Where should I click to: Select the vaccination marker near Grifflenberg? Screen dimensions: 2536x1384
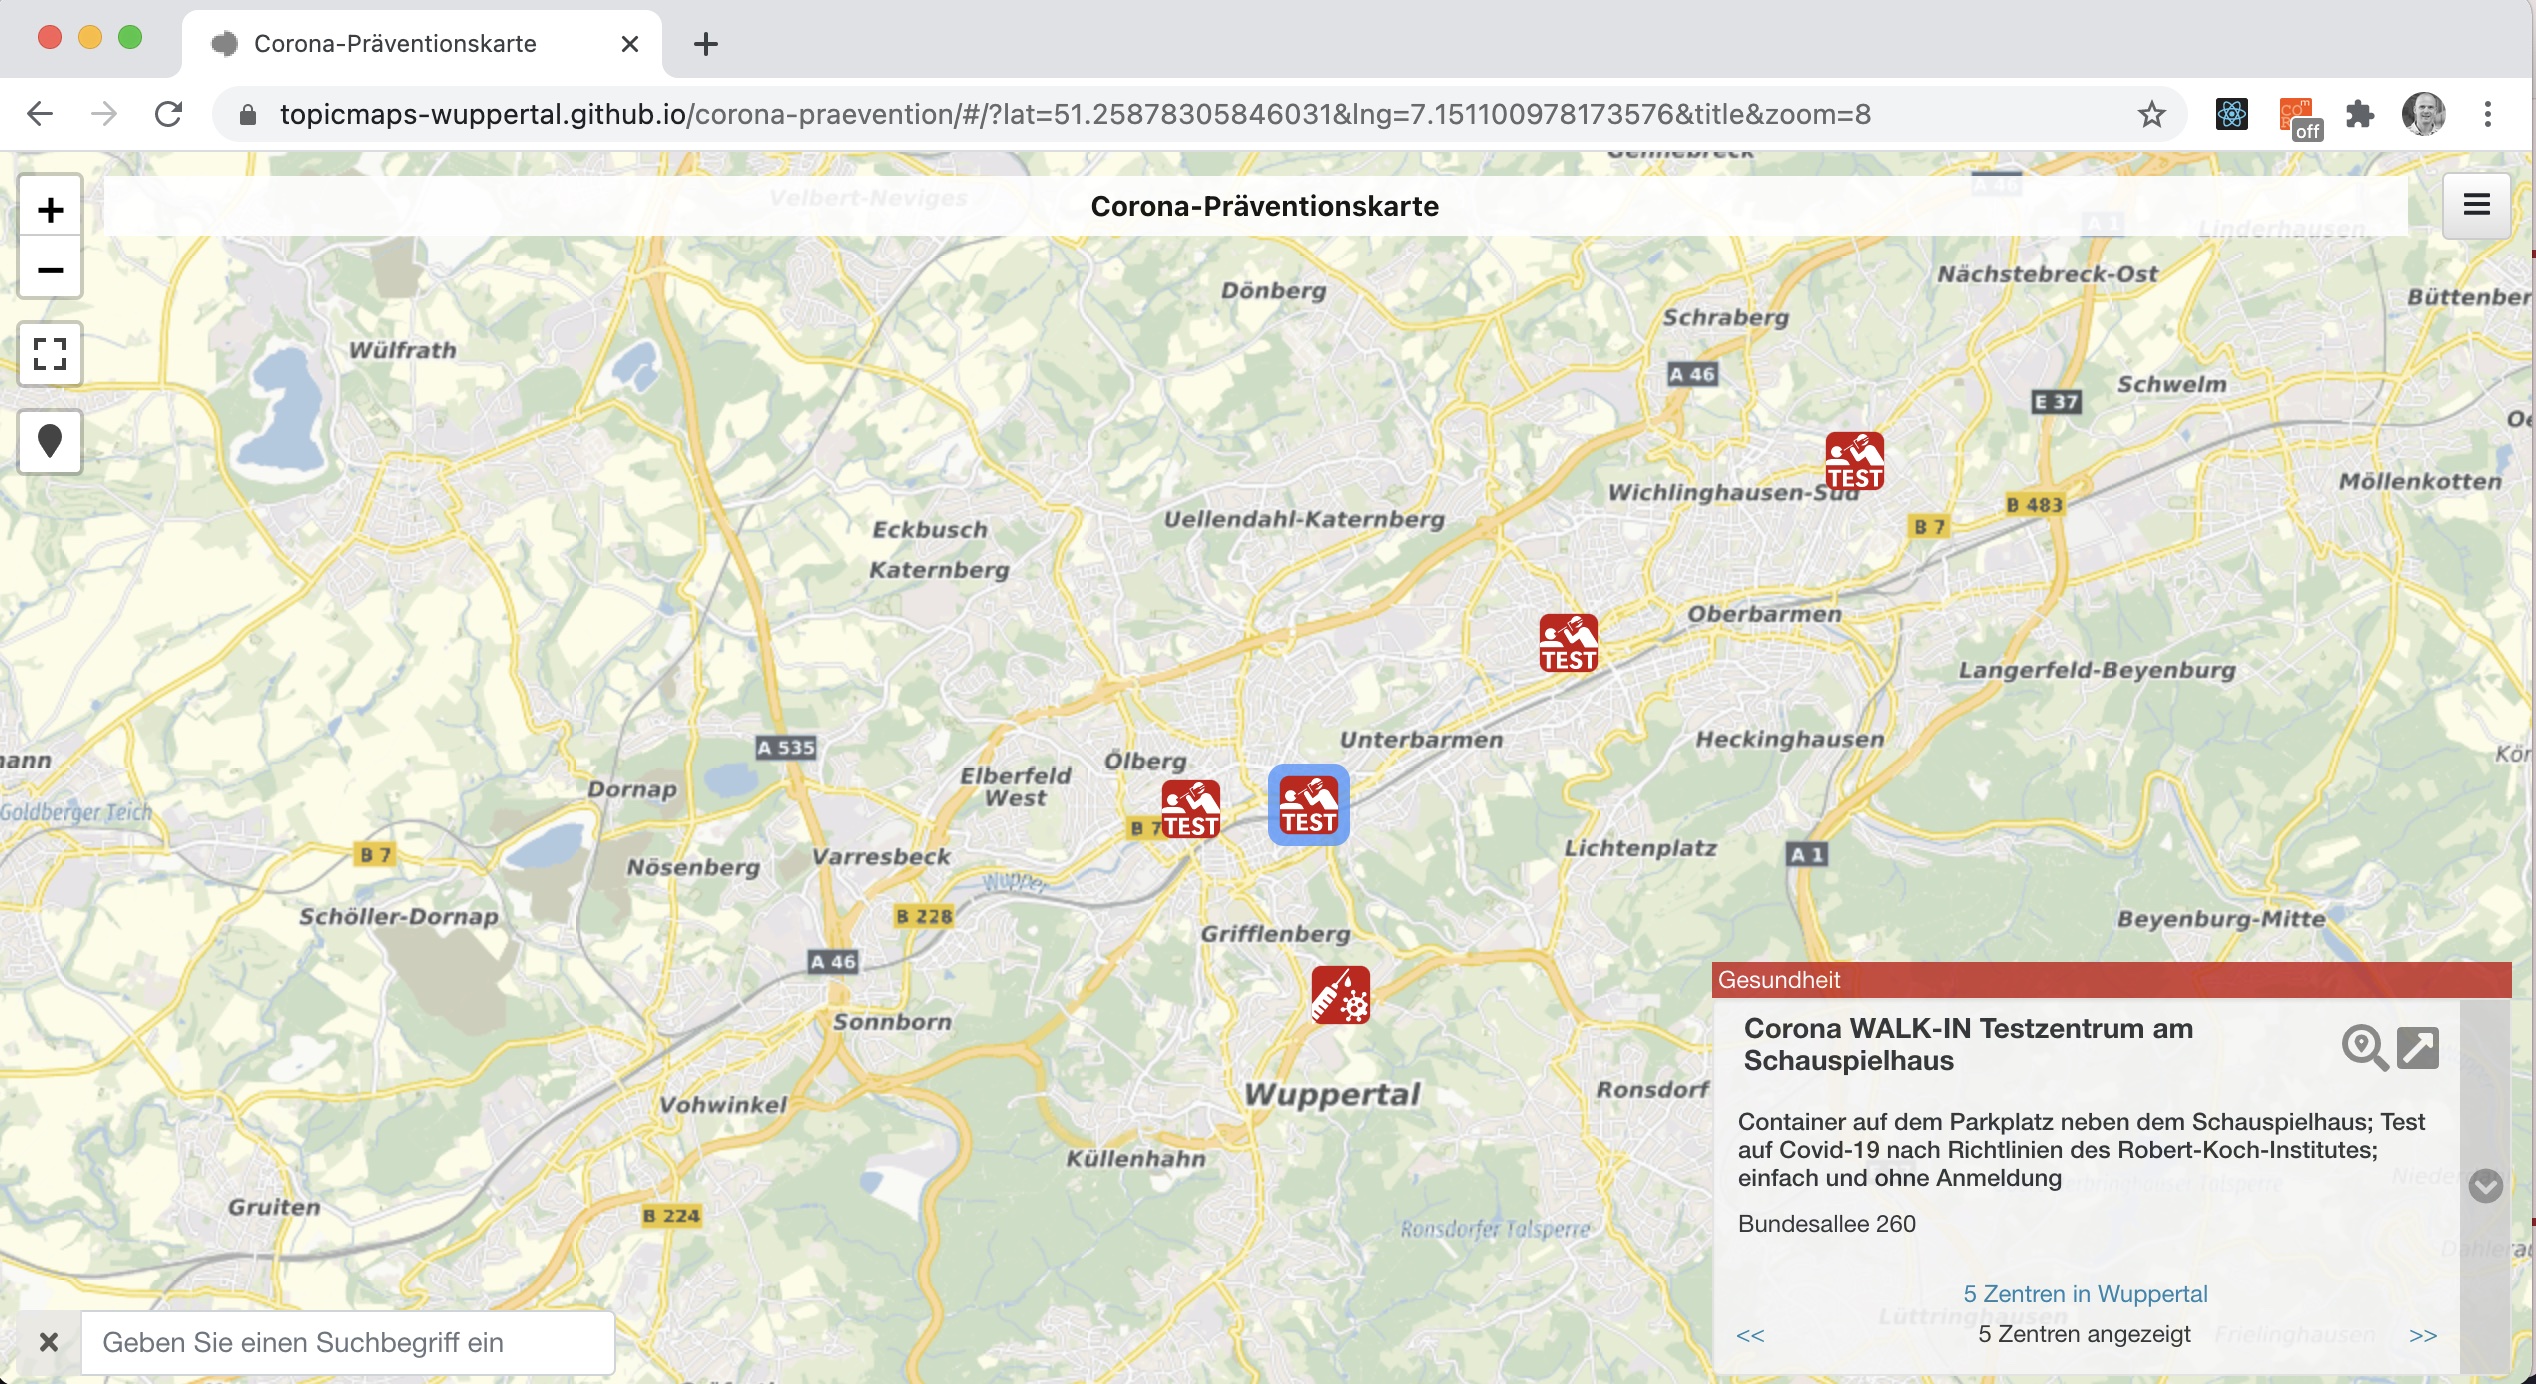tap(1339, 996)
